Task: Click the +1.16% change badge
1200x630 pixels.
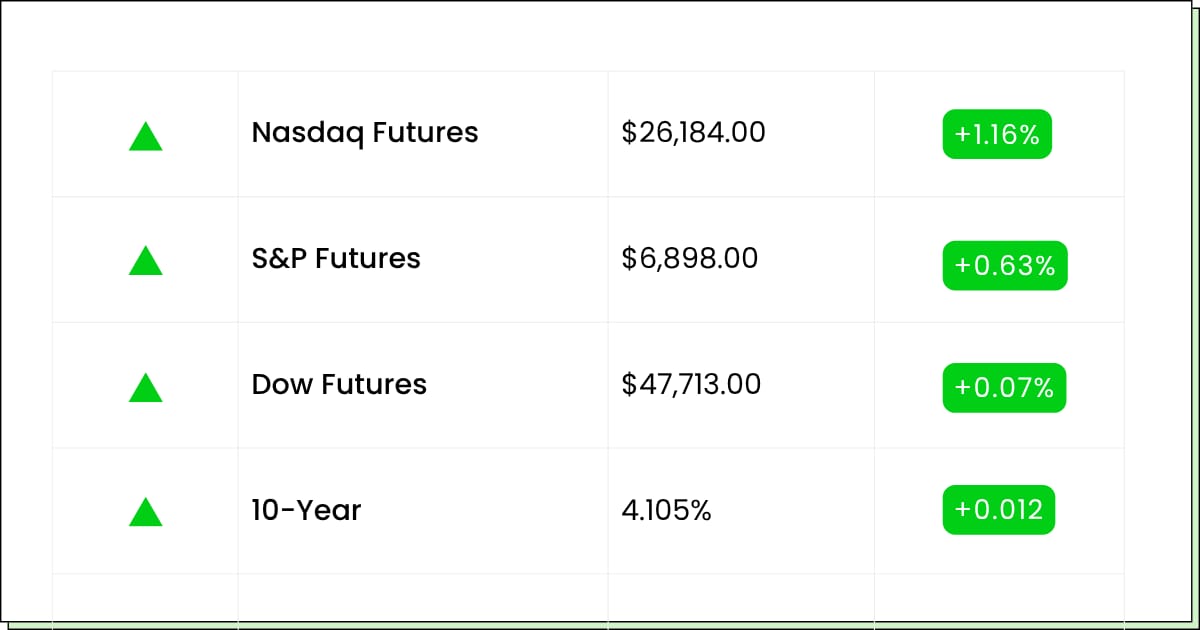Action: pos(997,134)
